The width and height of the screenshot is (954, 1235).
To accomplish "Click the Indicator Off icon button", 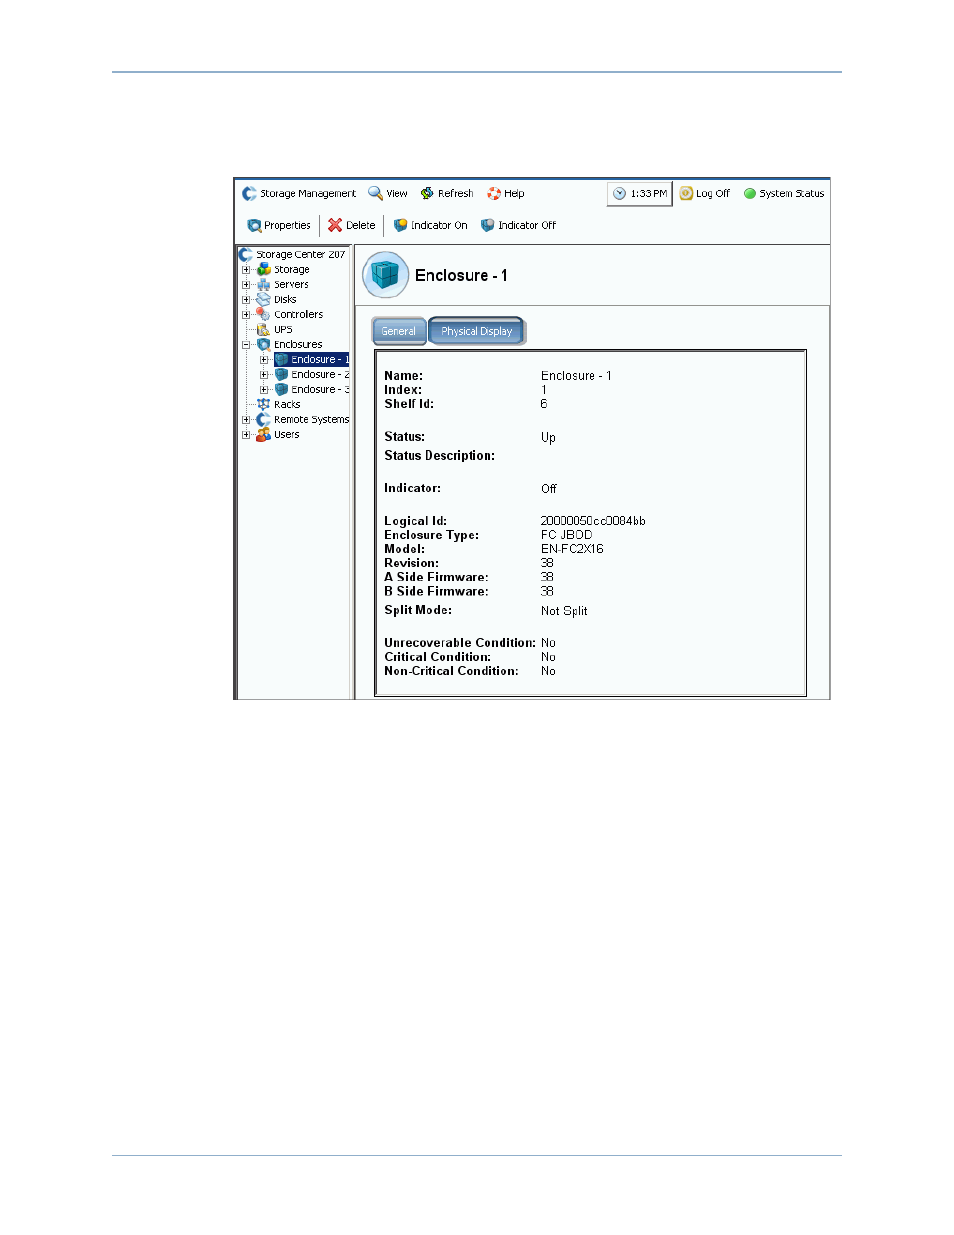I will click(488, 226).
